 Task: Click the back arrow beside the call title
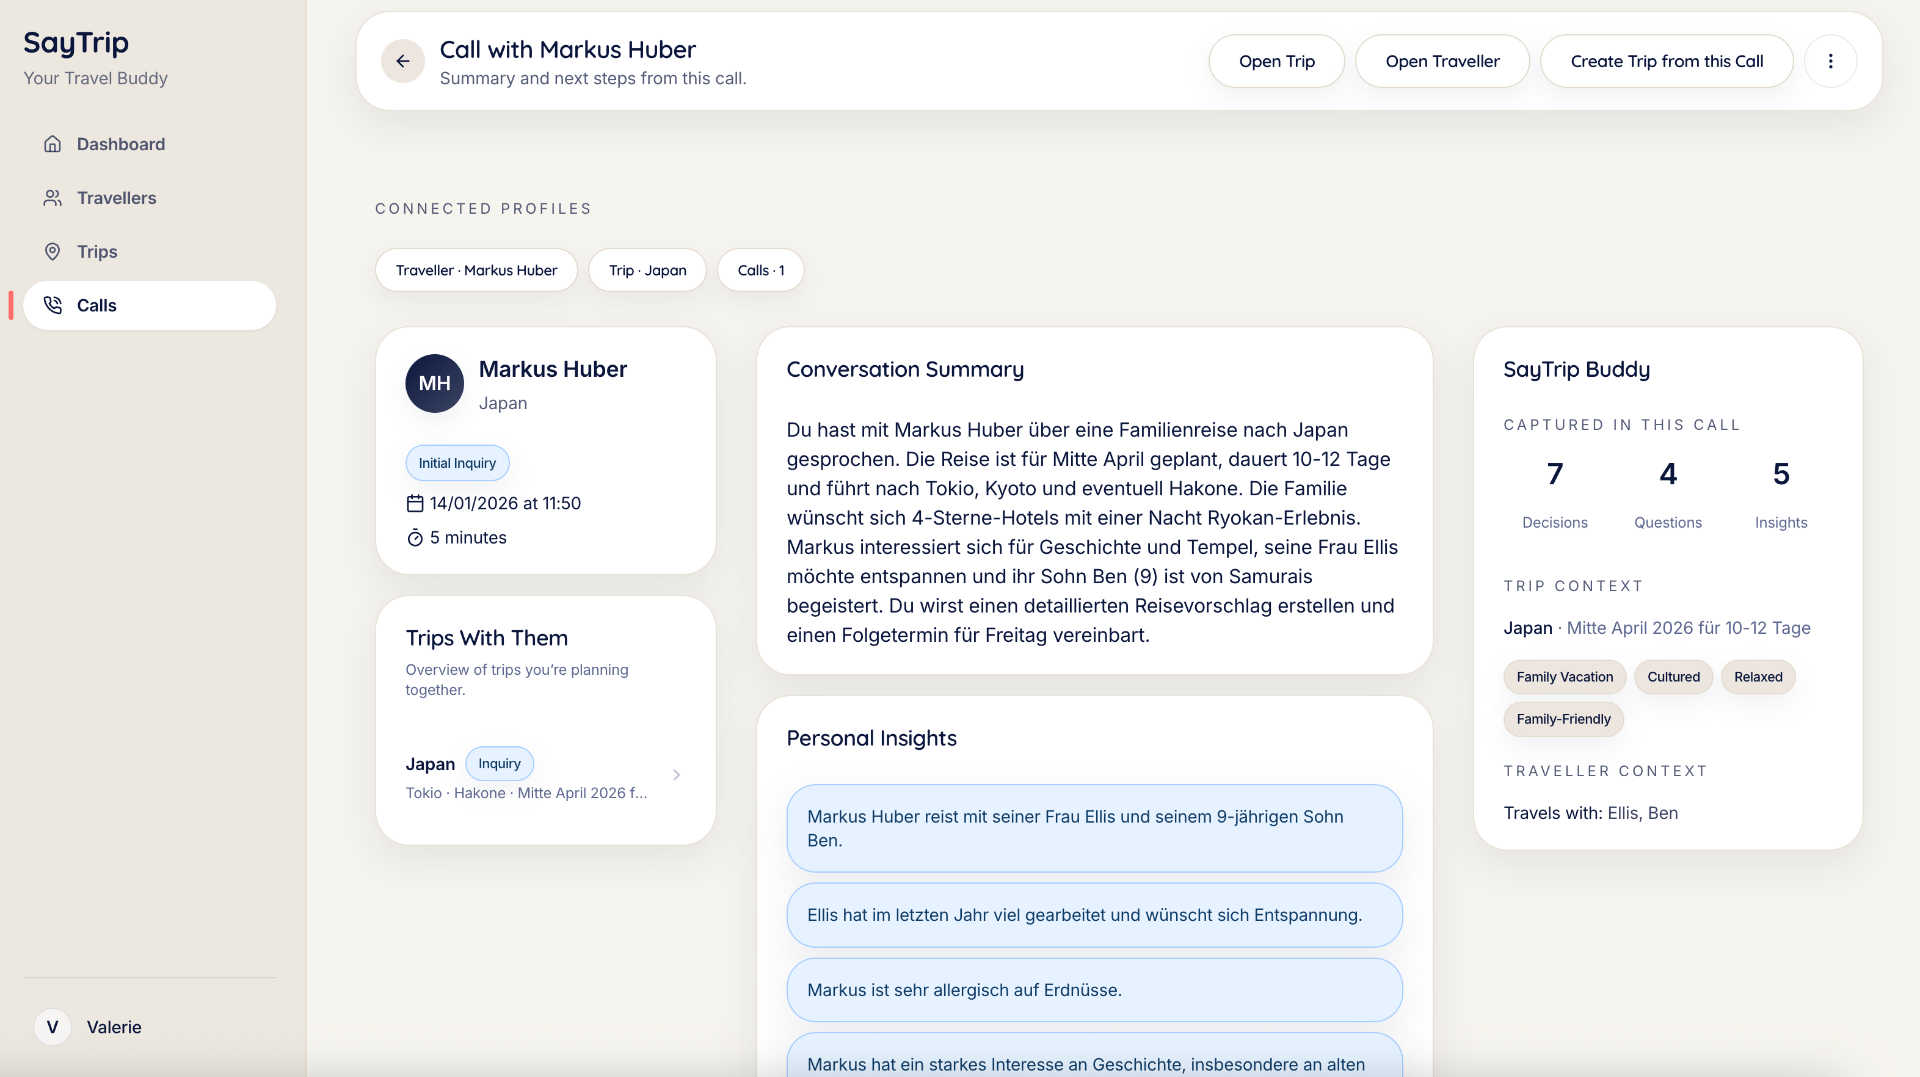(x=403, y=61)
